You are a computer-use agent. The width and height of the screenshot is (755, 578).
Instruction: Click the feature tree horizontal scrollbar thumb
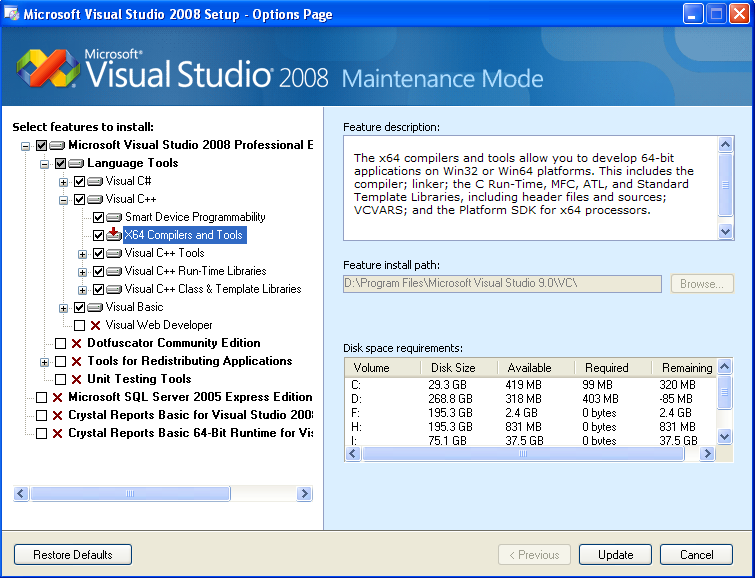coord(130,493)
